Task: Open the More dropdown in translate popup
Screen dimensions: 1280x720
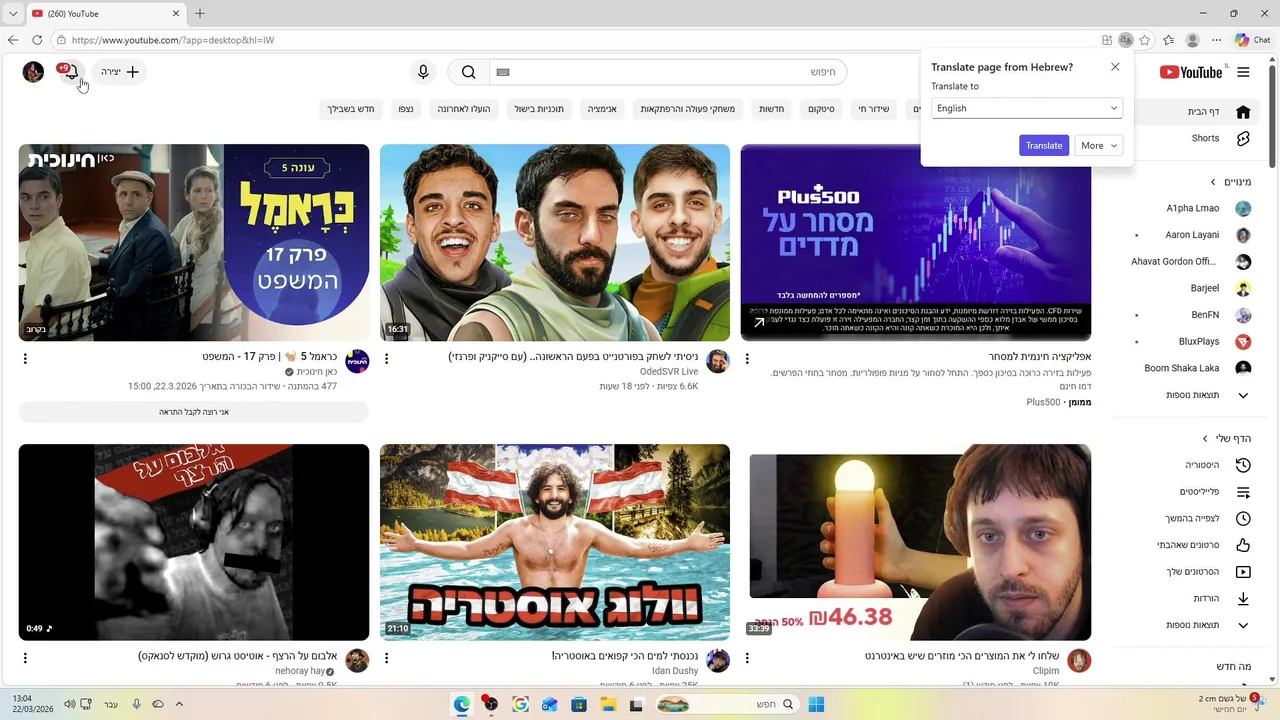Action: [1099, 145]
